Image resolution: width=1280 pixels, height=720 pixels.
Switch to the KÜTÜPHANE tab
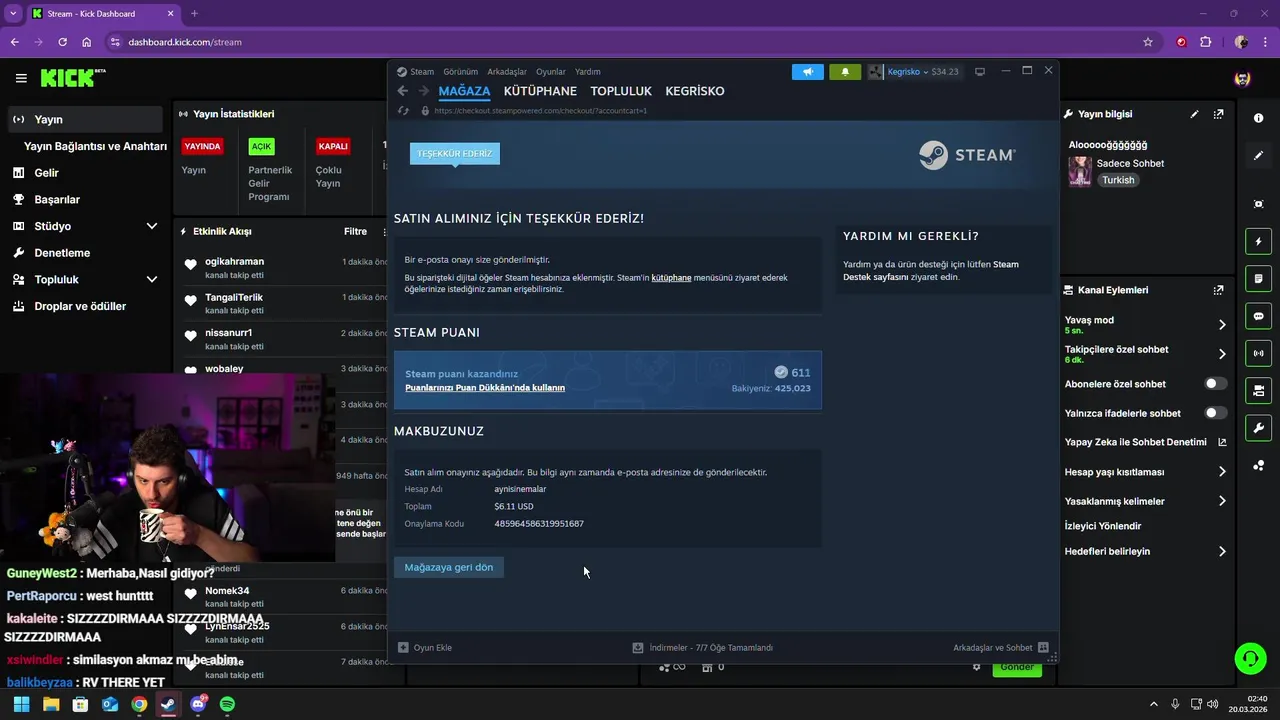540,91
